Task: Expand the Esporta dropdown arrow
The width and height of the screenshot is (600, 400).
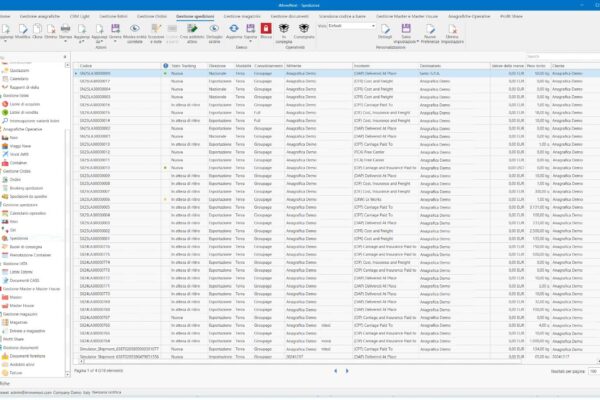Action: pyautogui.click(x=250, y=41)
